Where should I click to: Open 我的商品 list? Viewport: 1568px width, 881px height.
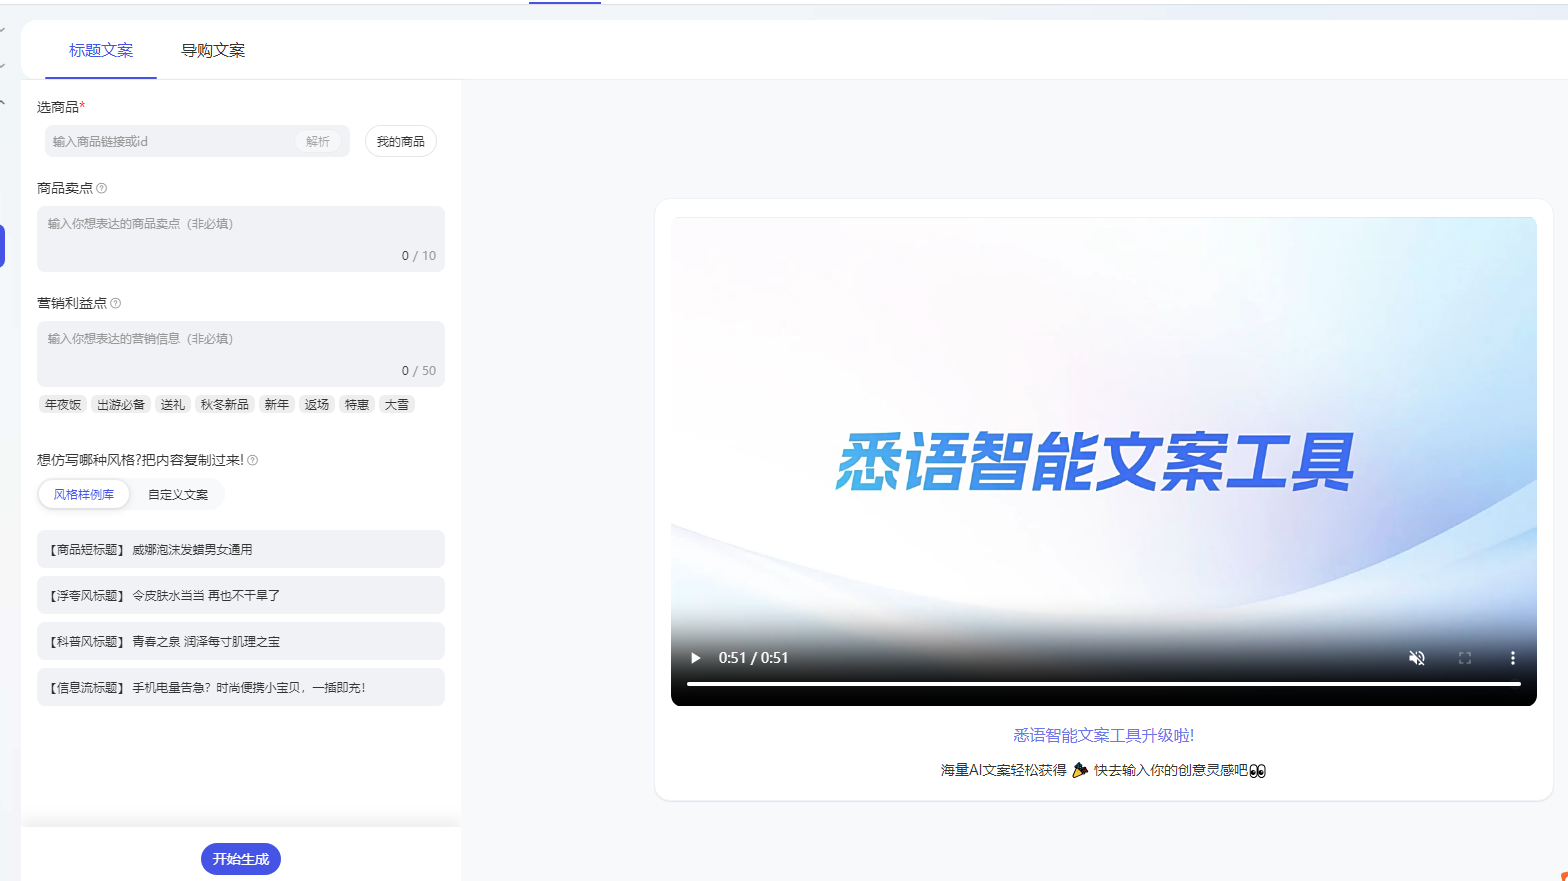tap(400, 141)
